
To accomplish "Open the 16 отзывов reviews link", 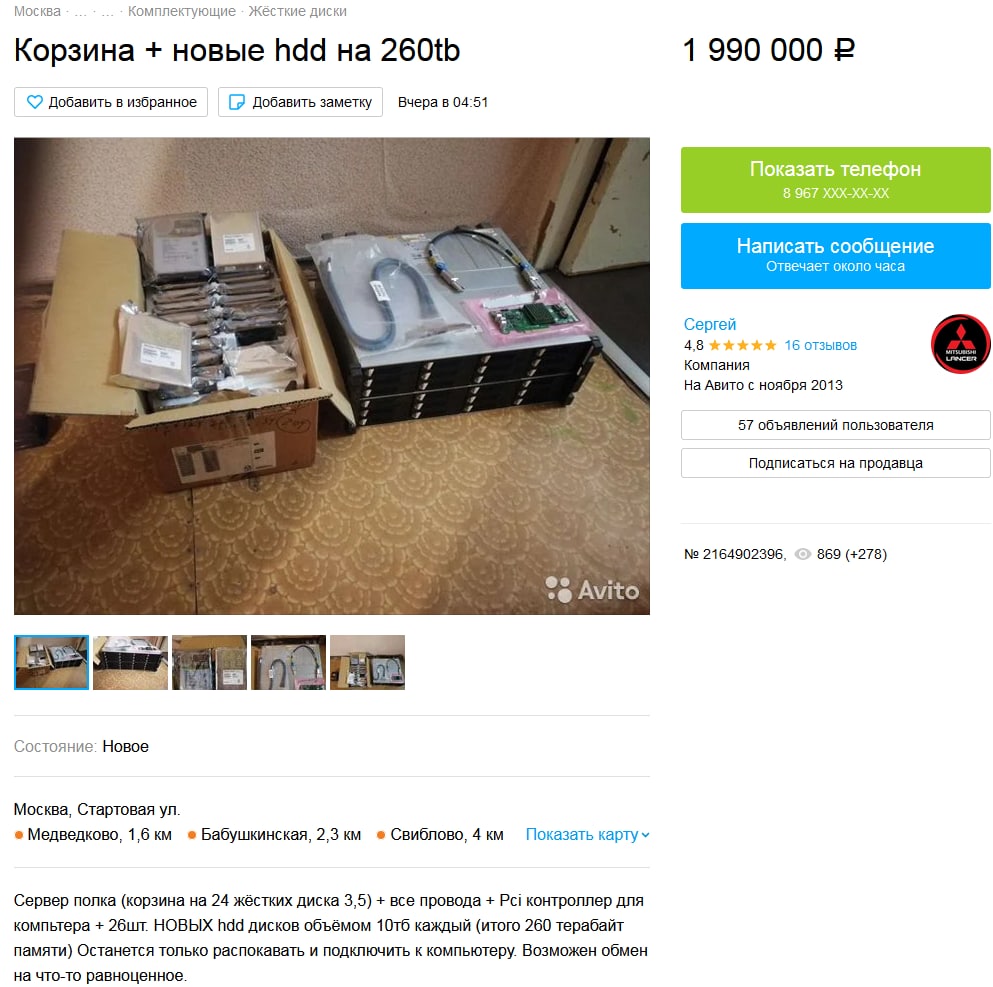I will point(820,345).
